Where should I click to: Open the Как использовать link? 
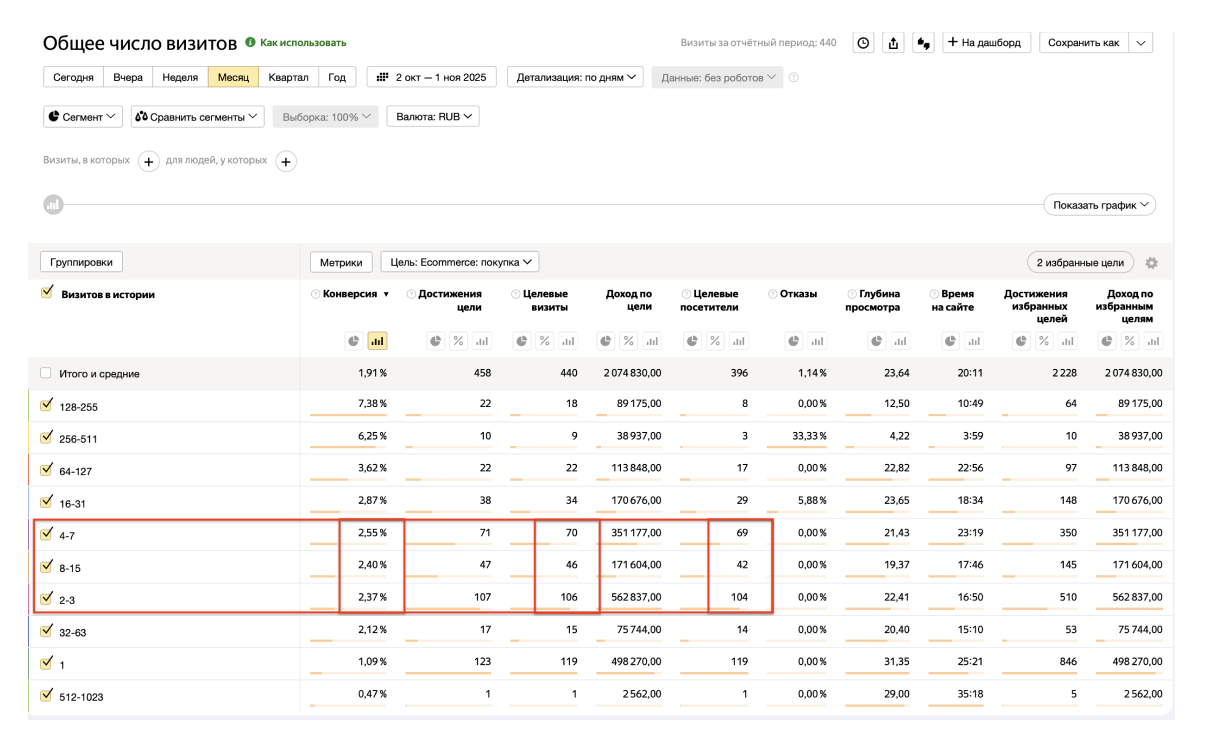(x=302, y=43)
